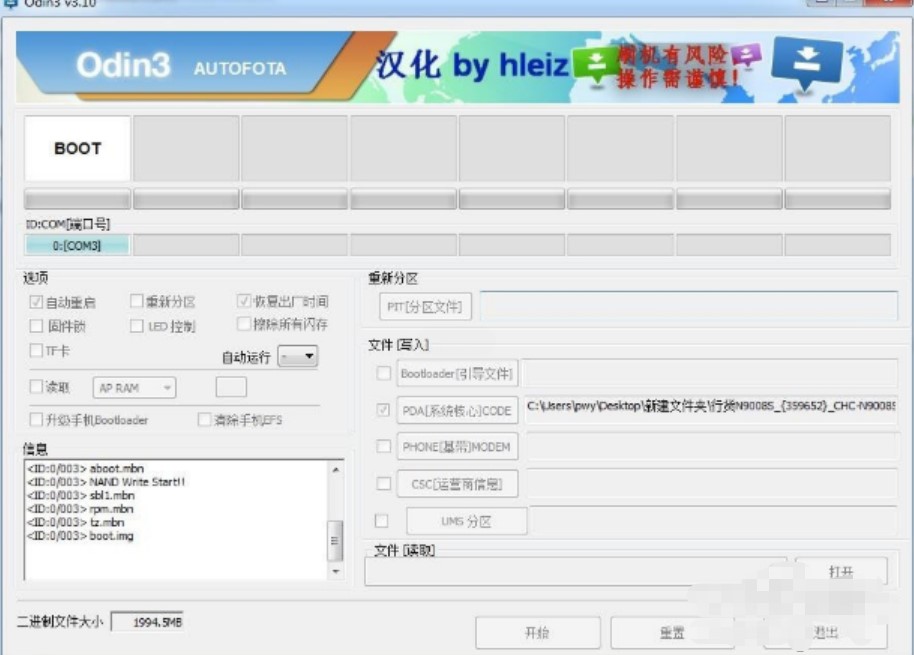Viewport: 914px width, 655px height.
Task: Click the purple transfer icon in banner
Action: point(747,55)
